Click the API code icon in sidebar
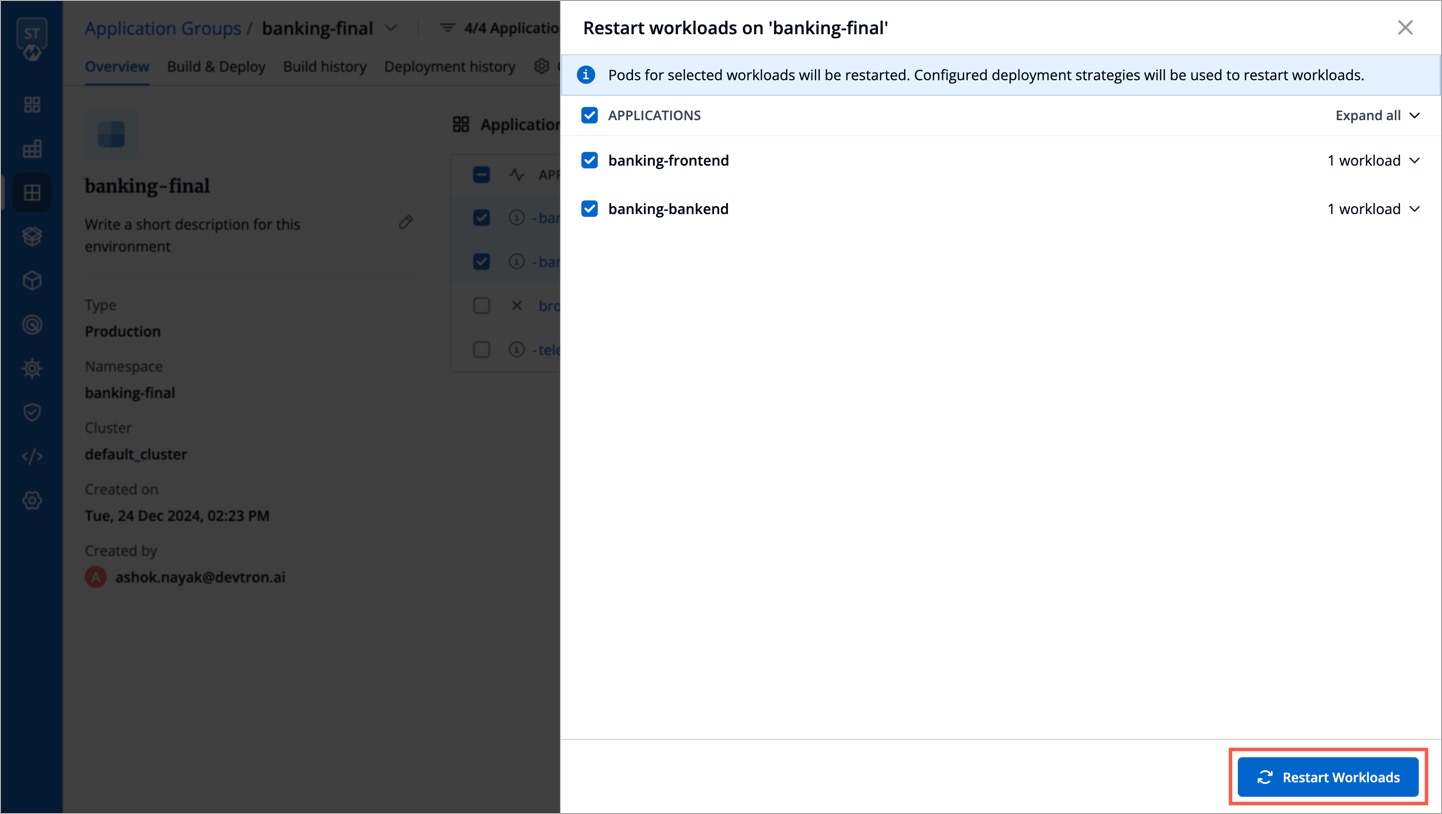Image resolution: width=1442 pixels, height=814 pixels. coord(31,456)
